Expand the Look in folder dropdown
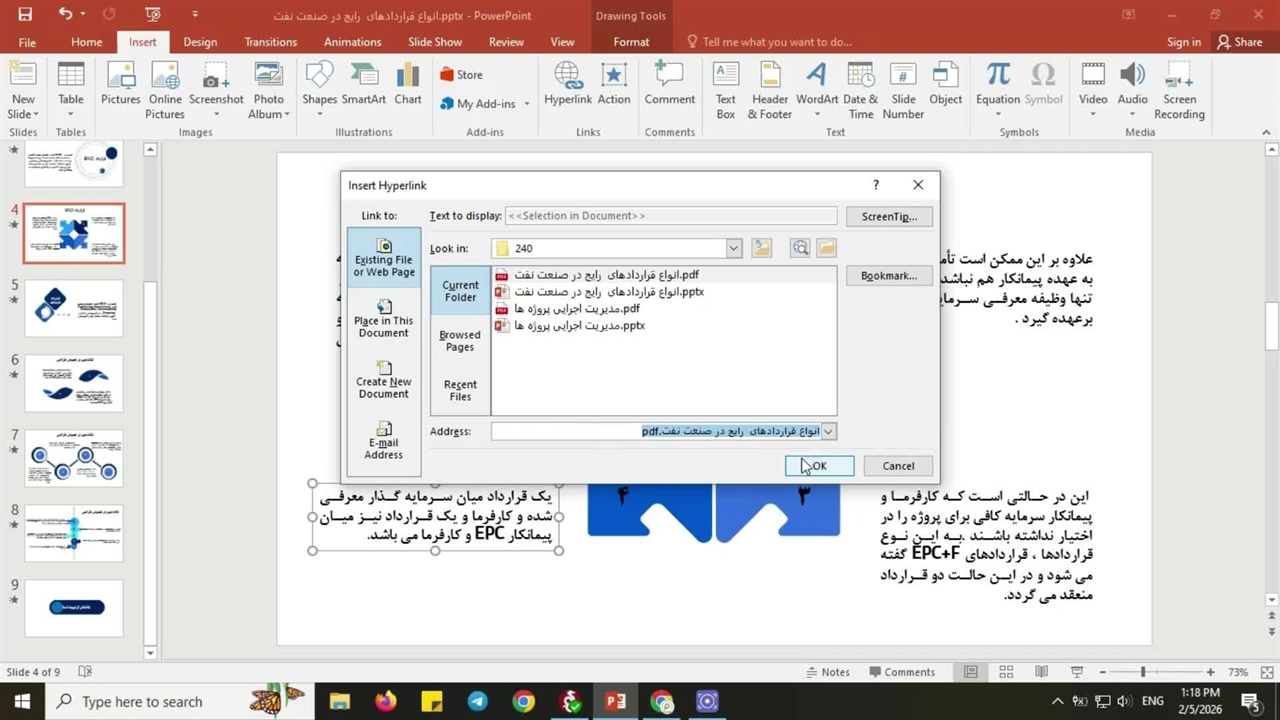1280x720 pixels. pos(733,248)
